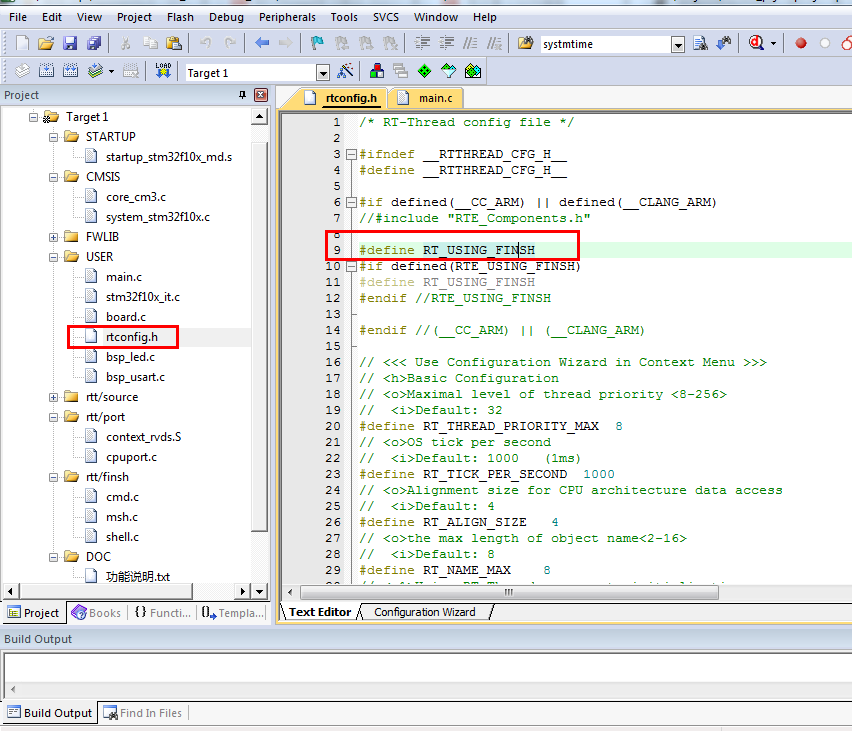Open the Options for Target settings
This screenshot has width=852, height=731.
(343, 71)
